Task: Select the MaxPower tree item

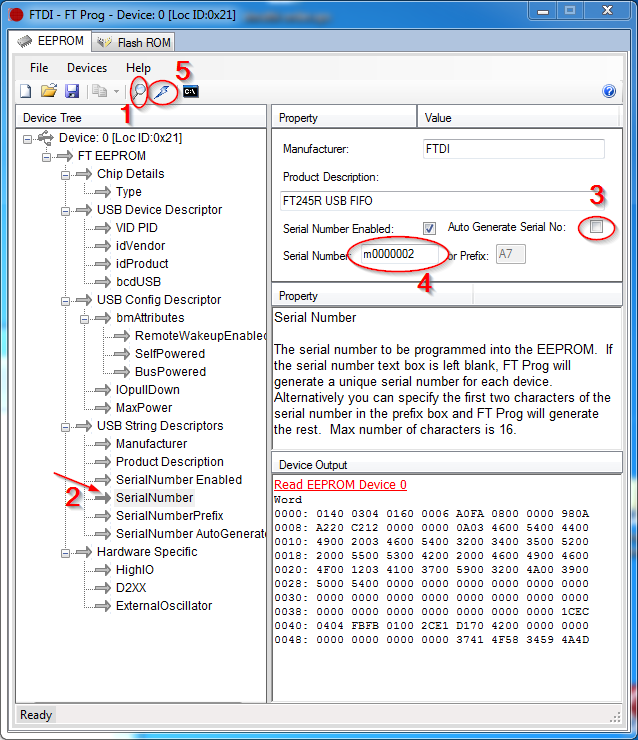Action: tap(144, 407)
